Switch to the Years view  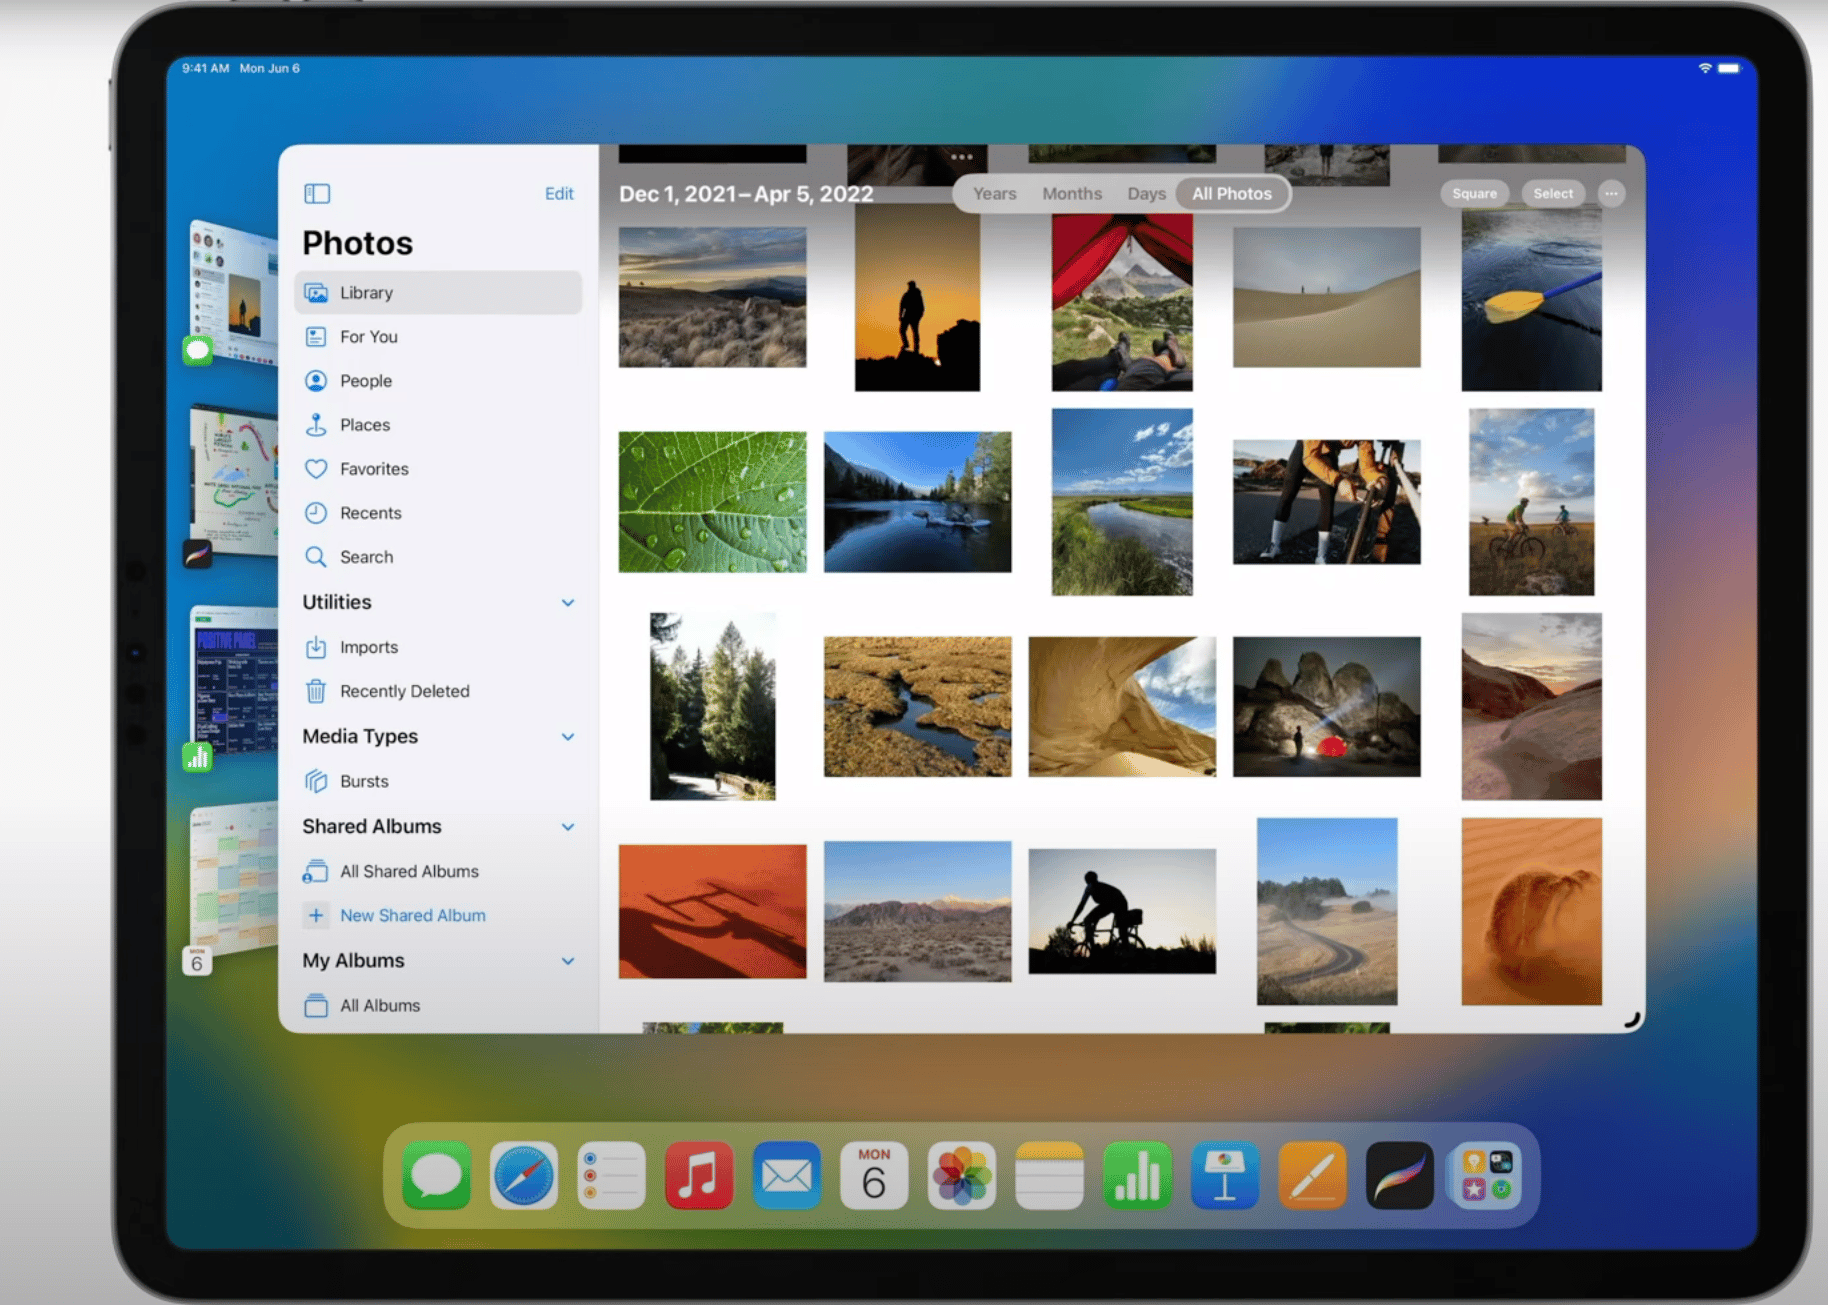(994, 193)
